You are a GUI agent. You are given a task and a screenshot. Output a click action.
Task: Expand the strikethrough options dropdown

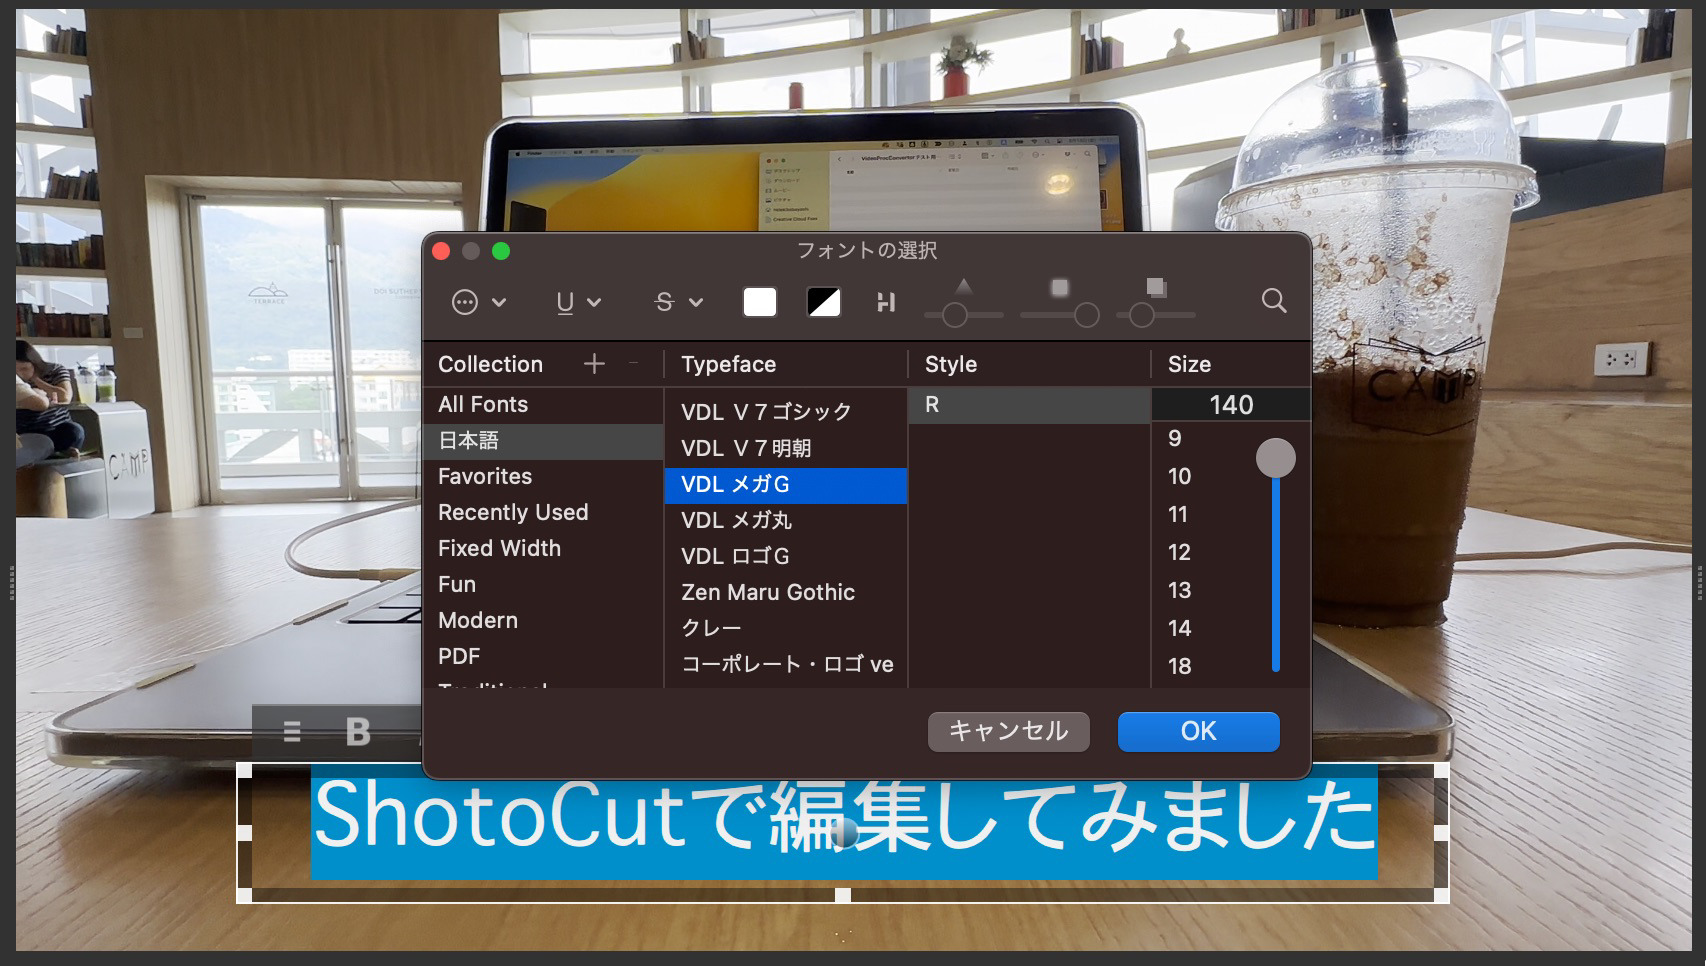[x=694, y=302]
